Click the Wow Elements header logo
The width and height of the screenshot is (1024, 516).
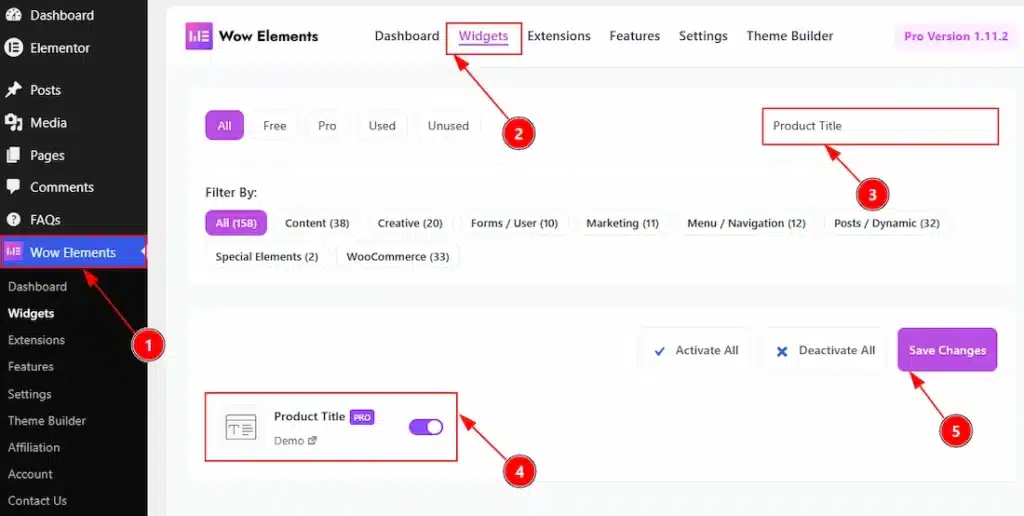(199, 36)
